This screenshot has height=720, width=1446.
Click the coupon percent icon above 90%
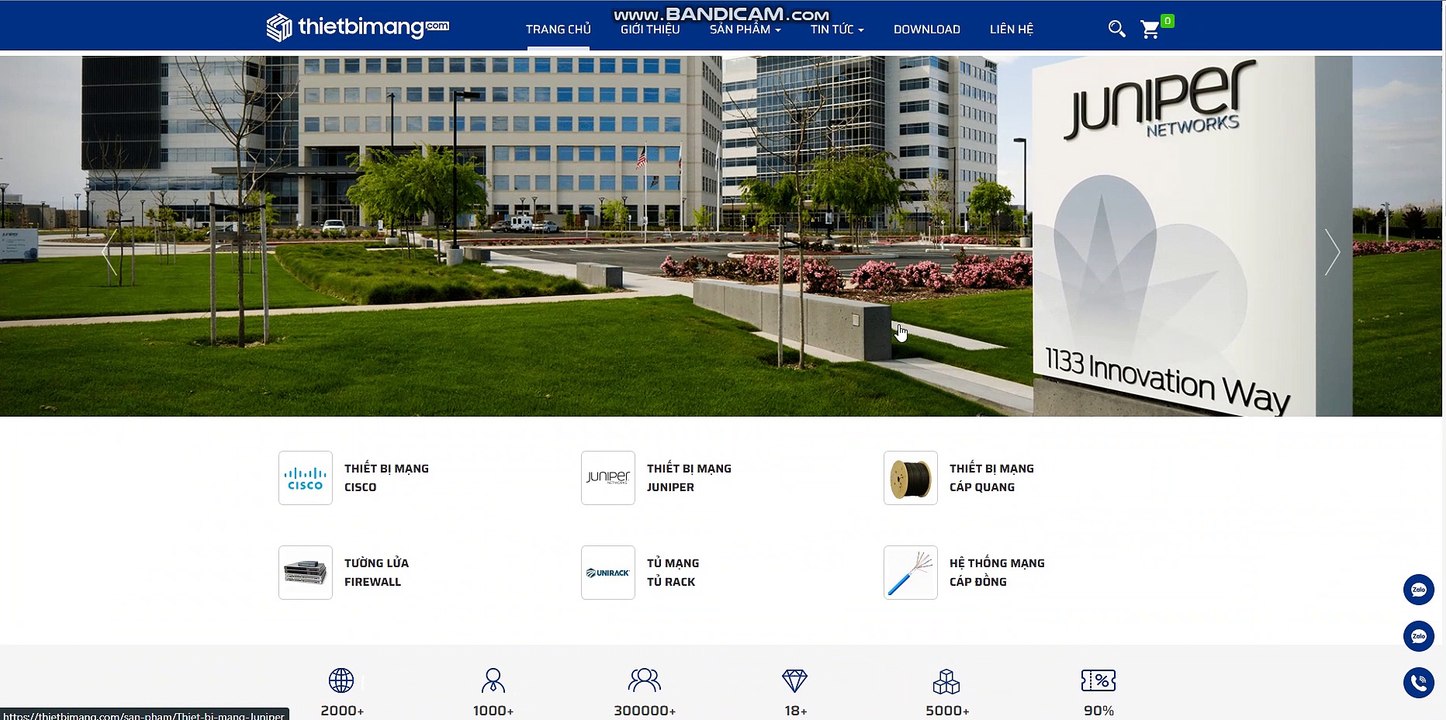pyautogui.click(x=1098, y=681)
